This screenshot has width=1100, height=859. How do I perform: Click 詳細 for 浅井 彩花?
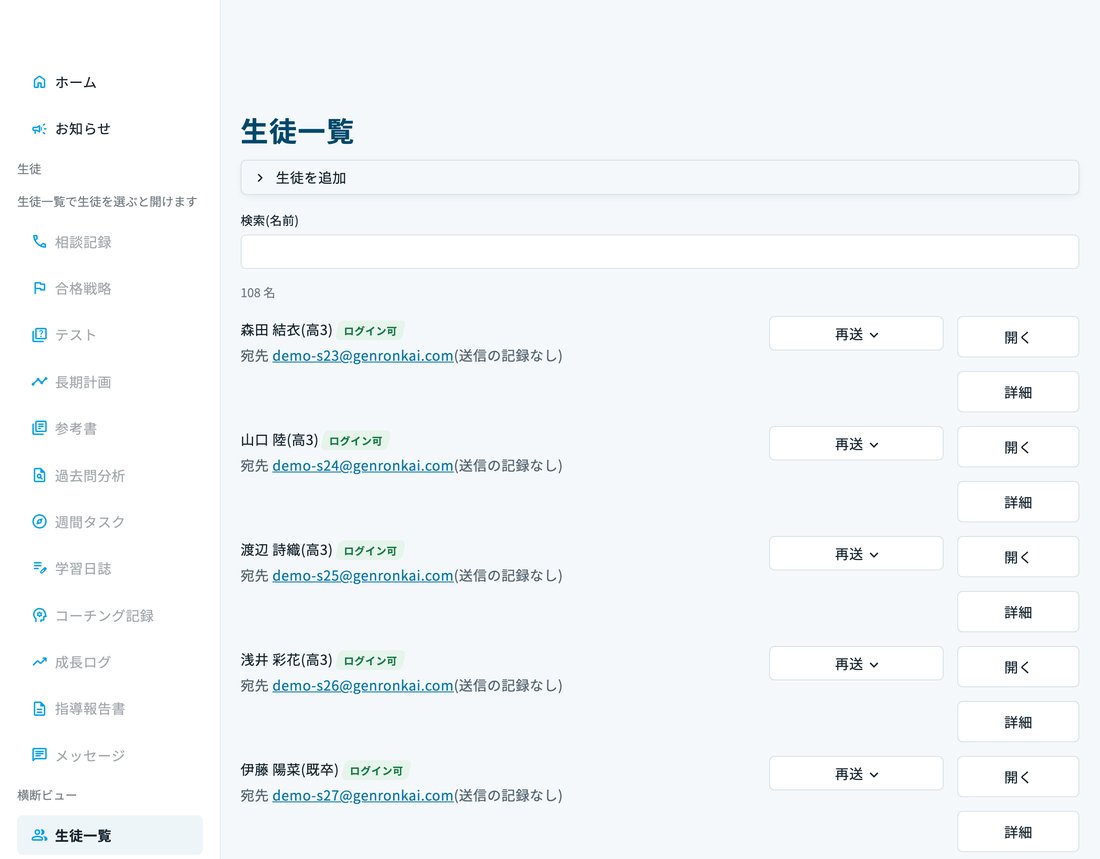(1018, 721)
